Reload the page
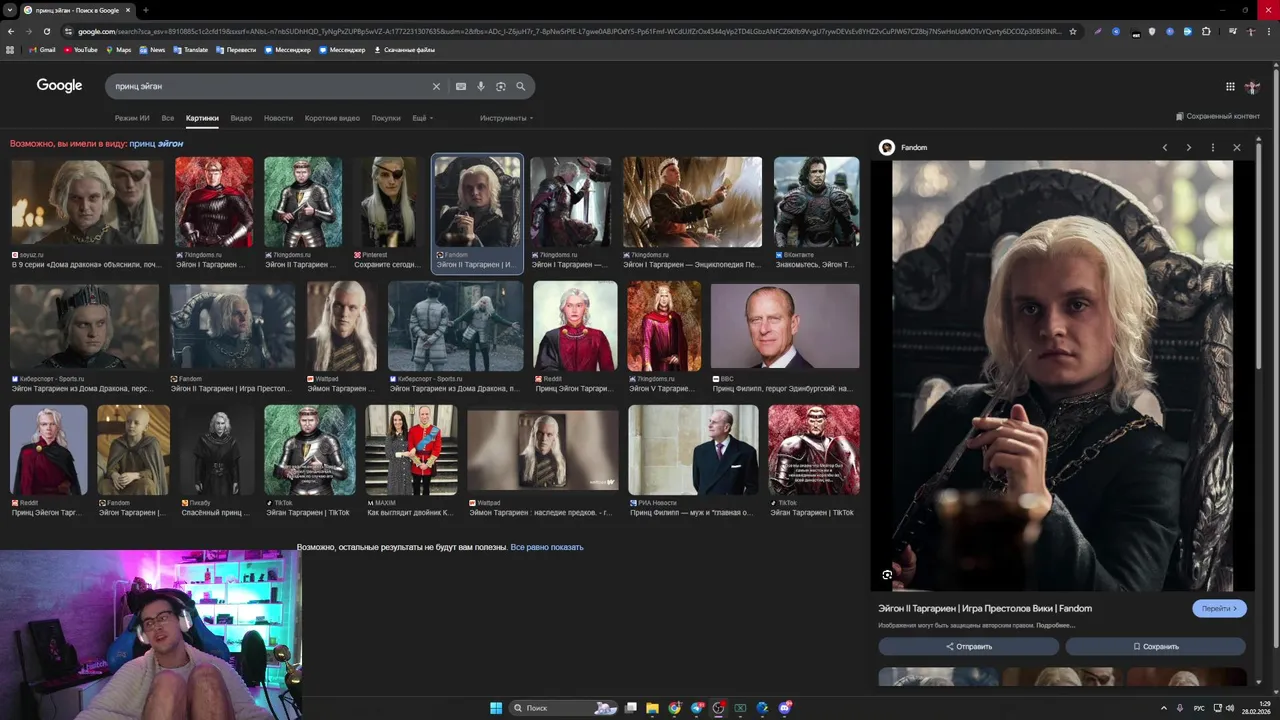The image size is (1280, 720). (45, 31)
